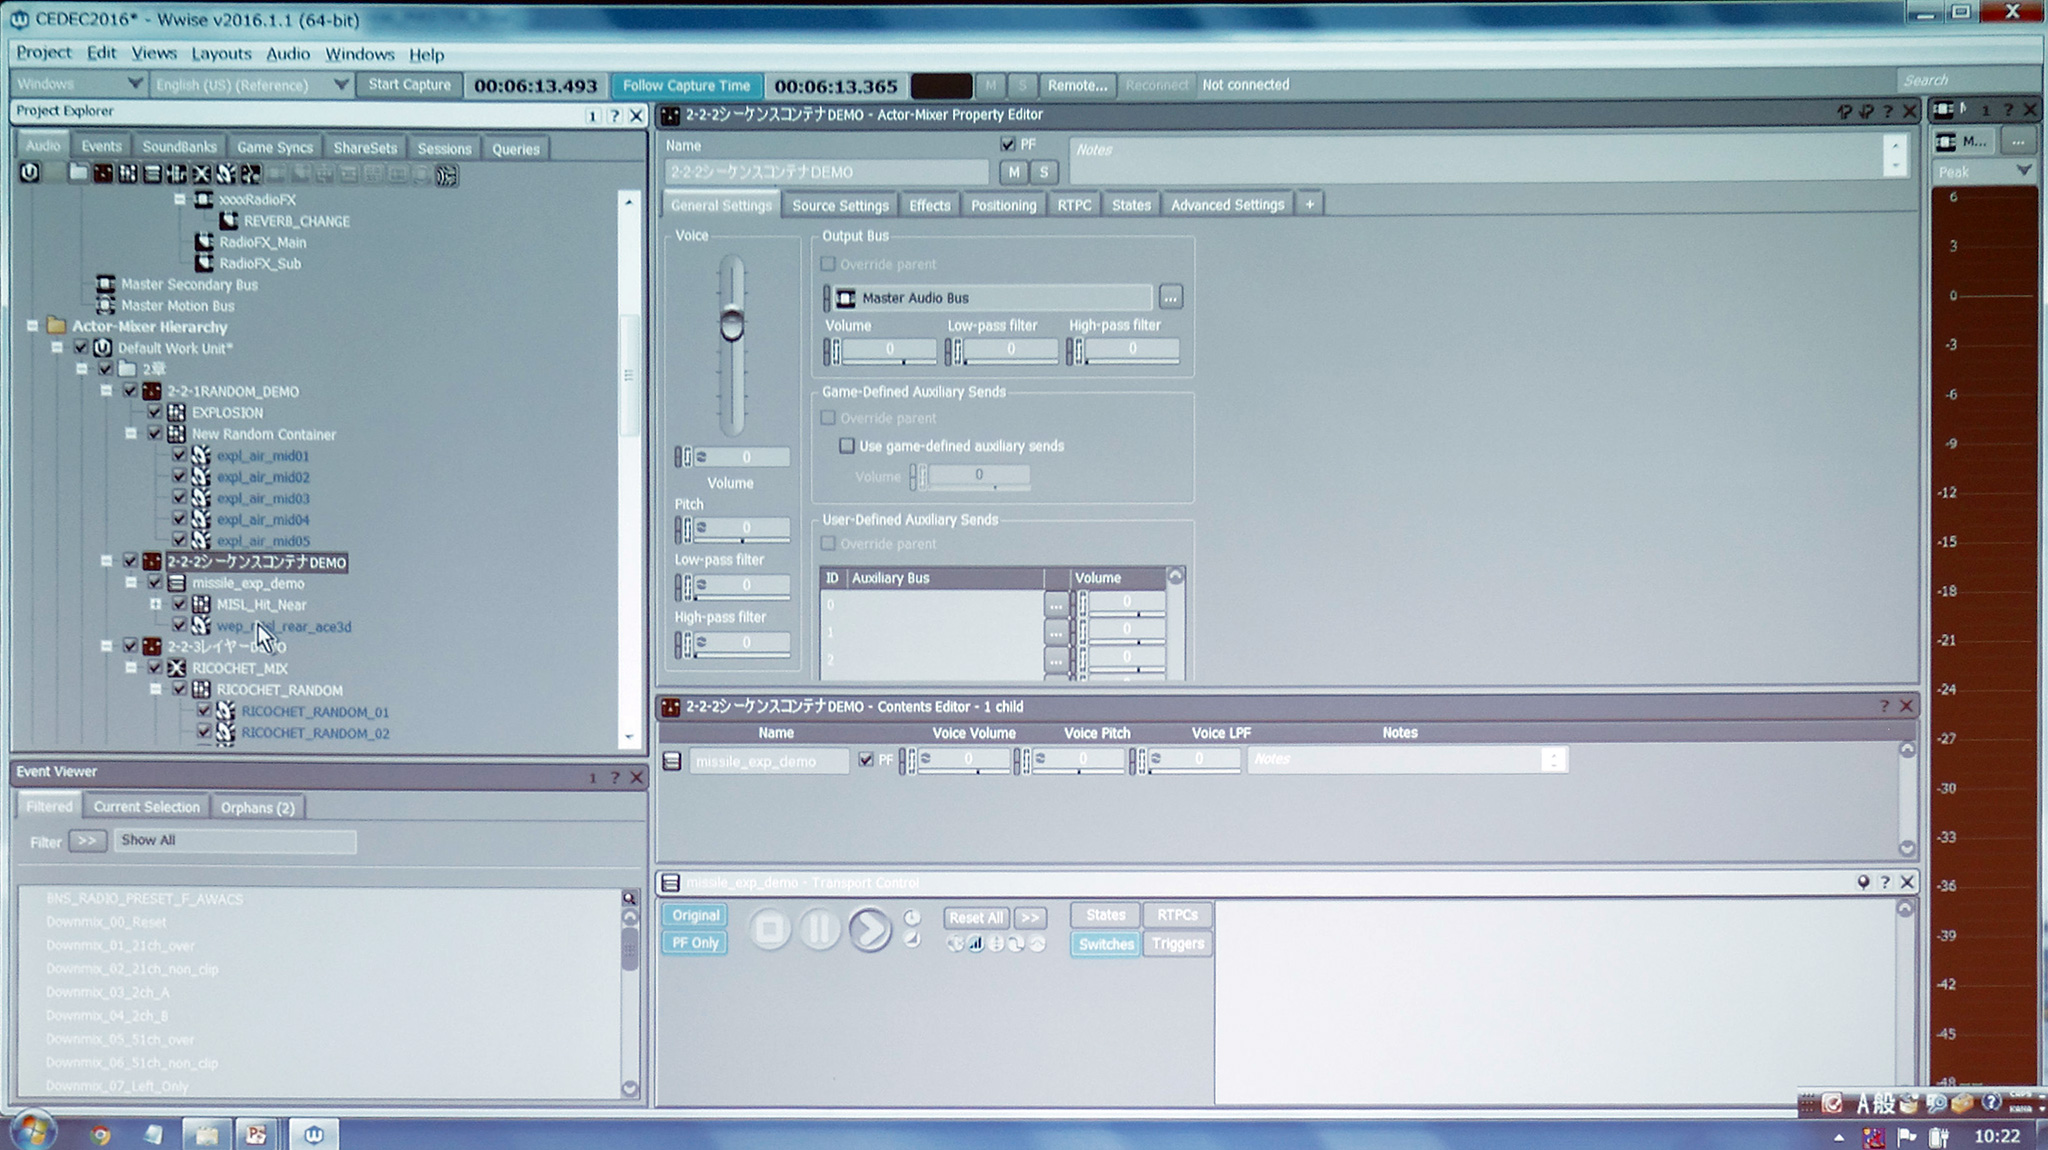Select Master Motion Bus in tree
Screen dimensions: 2048x1150
tap(177, 306)
